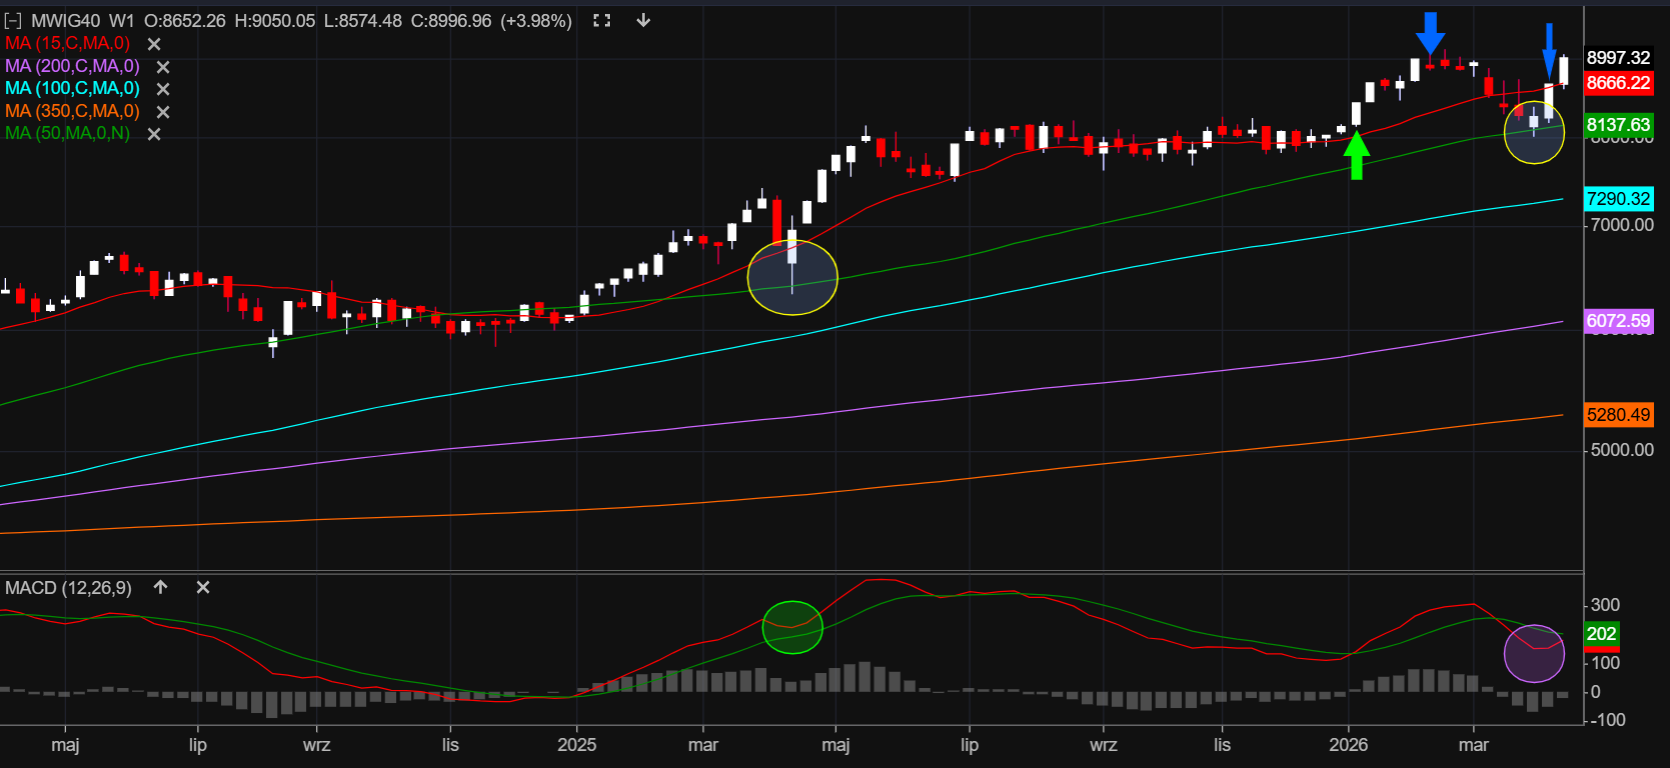Change the W1 timeframe interval

point(121,21)
